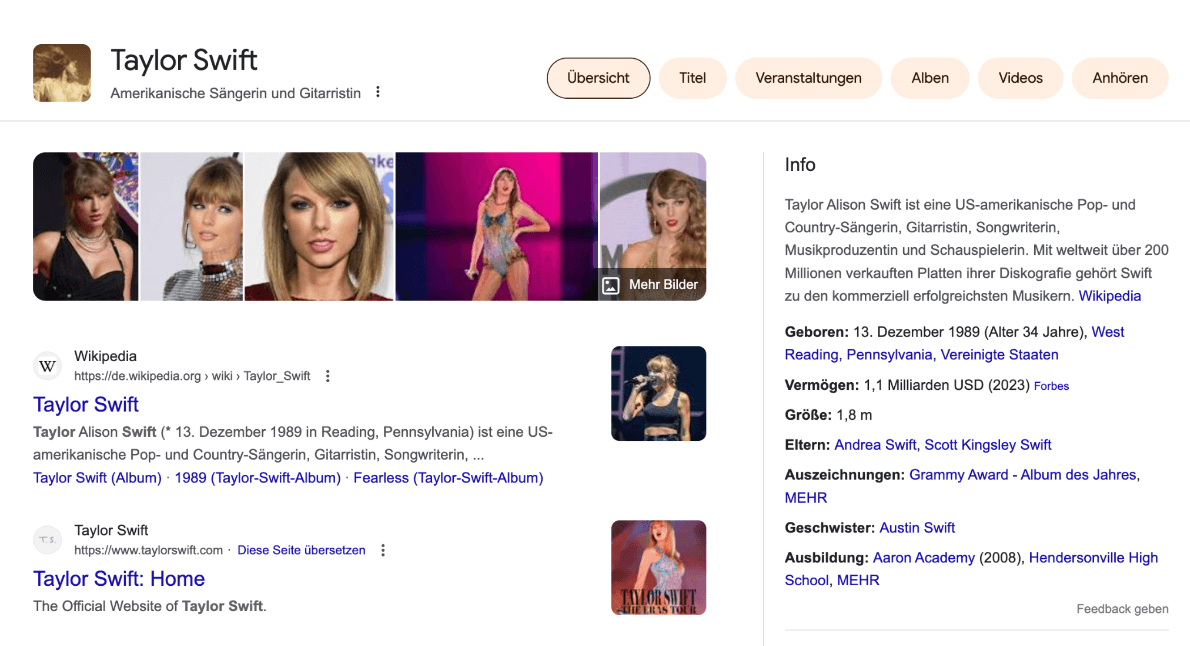
Task: Click the Taylor Swift album cover icon in header
Action: 62,73
